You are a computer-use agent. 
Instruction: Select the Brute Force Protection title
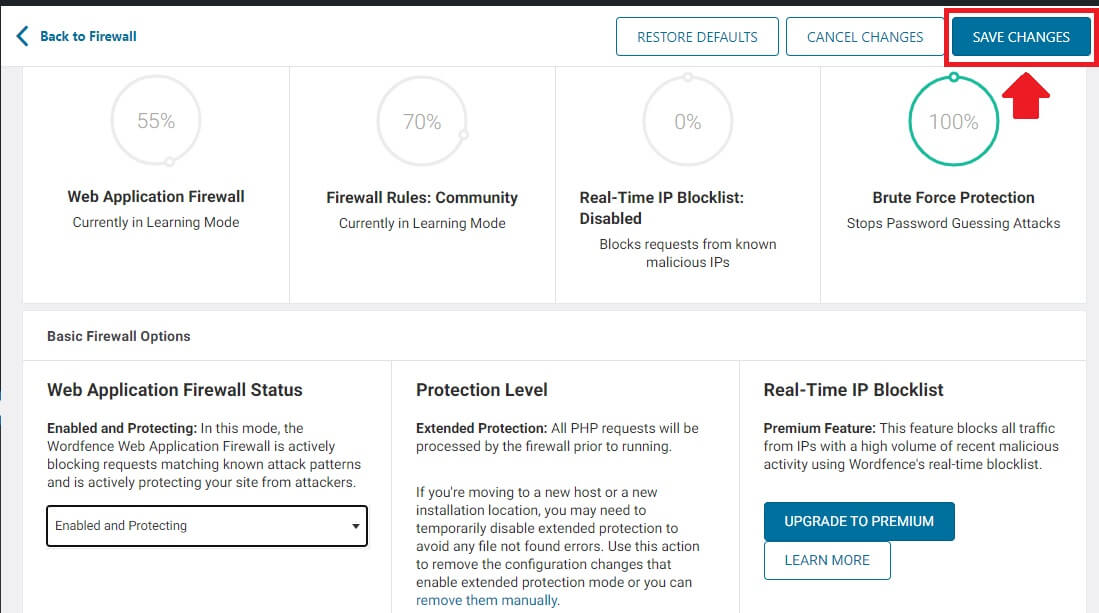point(953,198)
